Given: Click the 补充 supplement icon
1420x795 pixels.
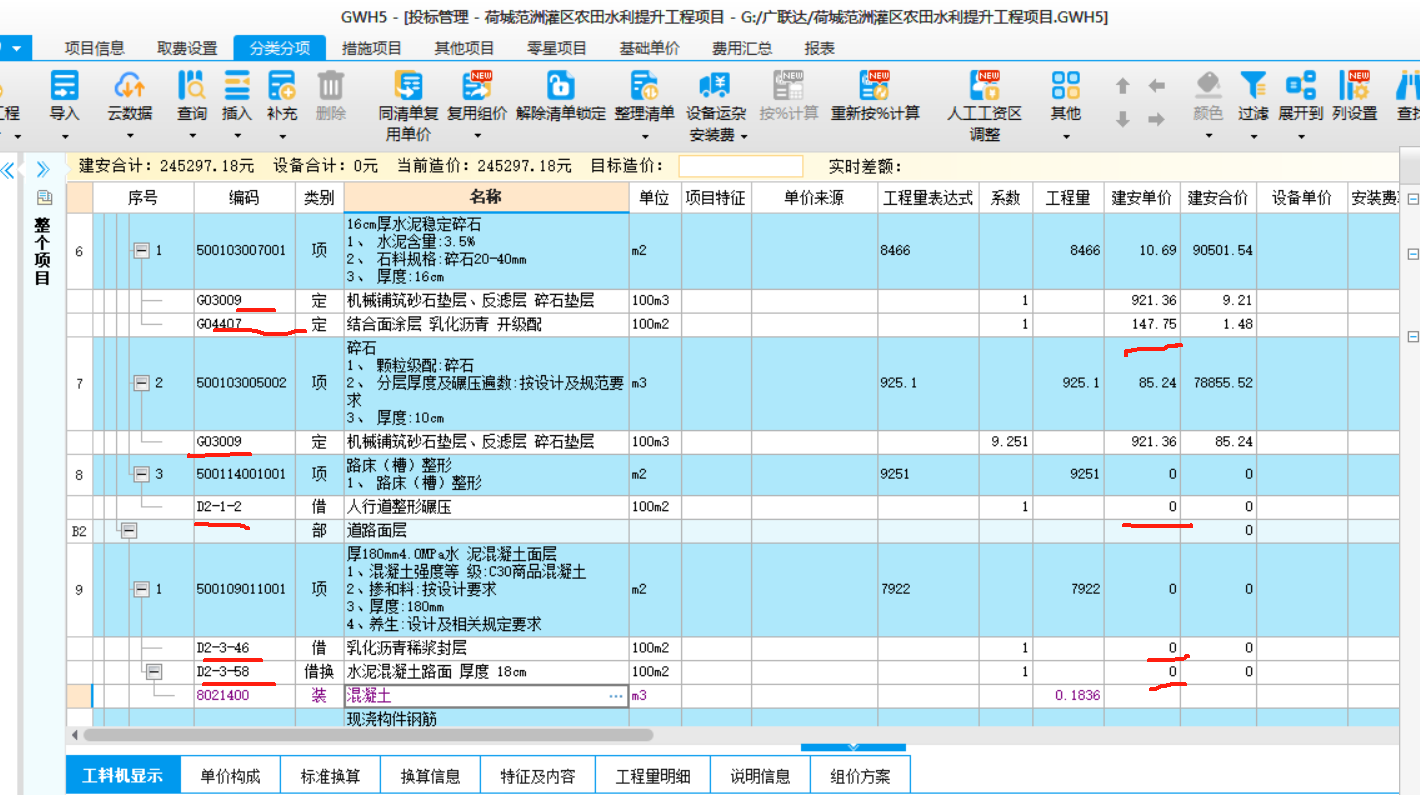Looking at the screenshot, I should coord(282,85).
